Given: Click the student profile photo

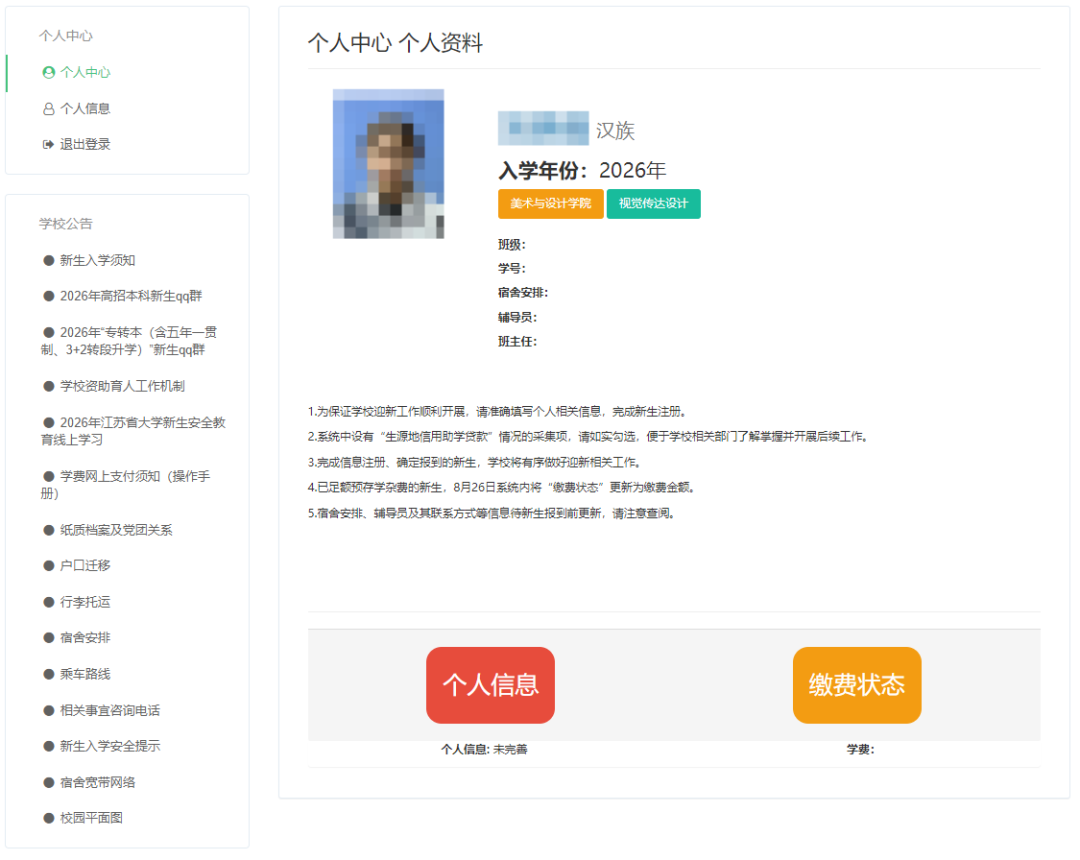Looking at the screenshot, I should pyautogui.click(x=388, y=164).
